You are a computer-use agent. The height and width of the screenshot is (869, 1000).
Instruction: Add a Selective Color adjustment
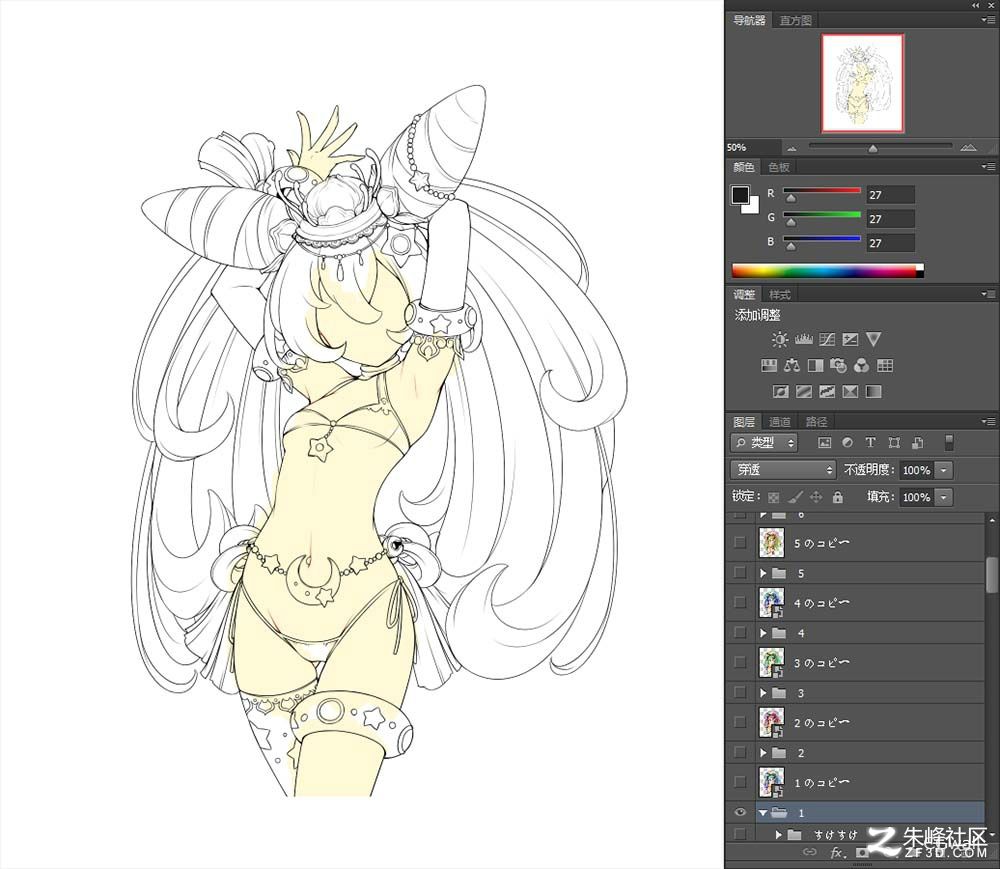pos(850,391)
